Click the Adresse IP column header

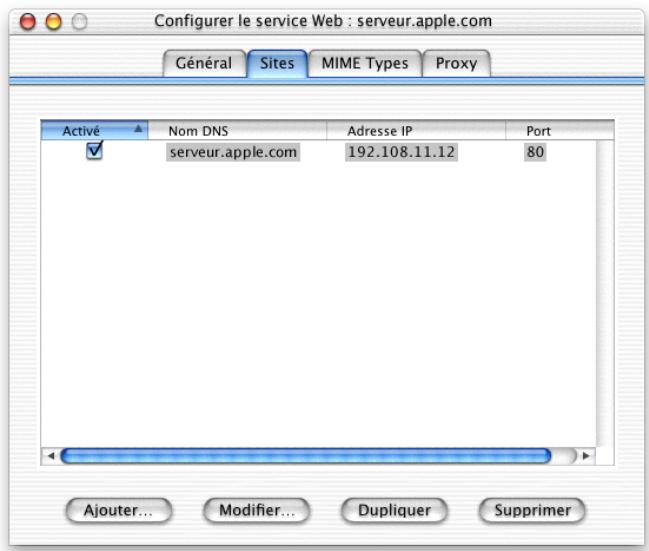(416, 131)
